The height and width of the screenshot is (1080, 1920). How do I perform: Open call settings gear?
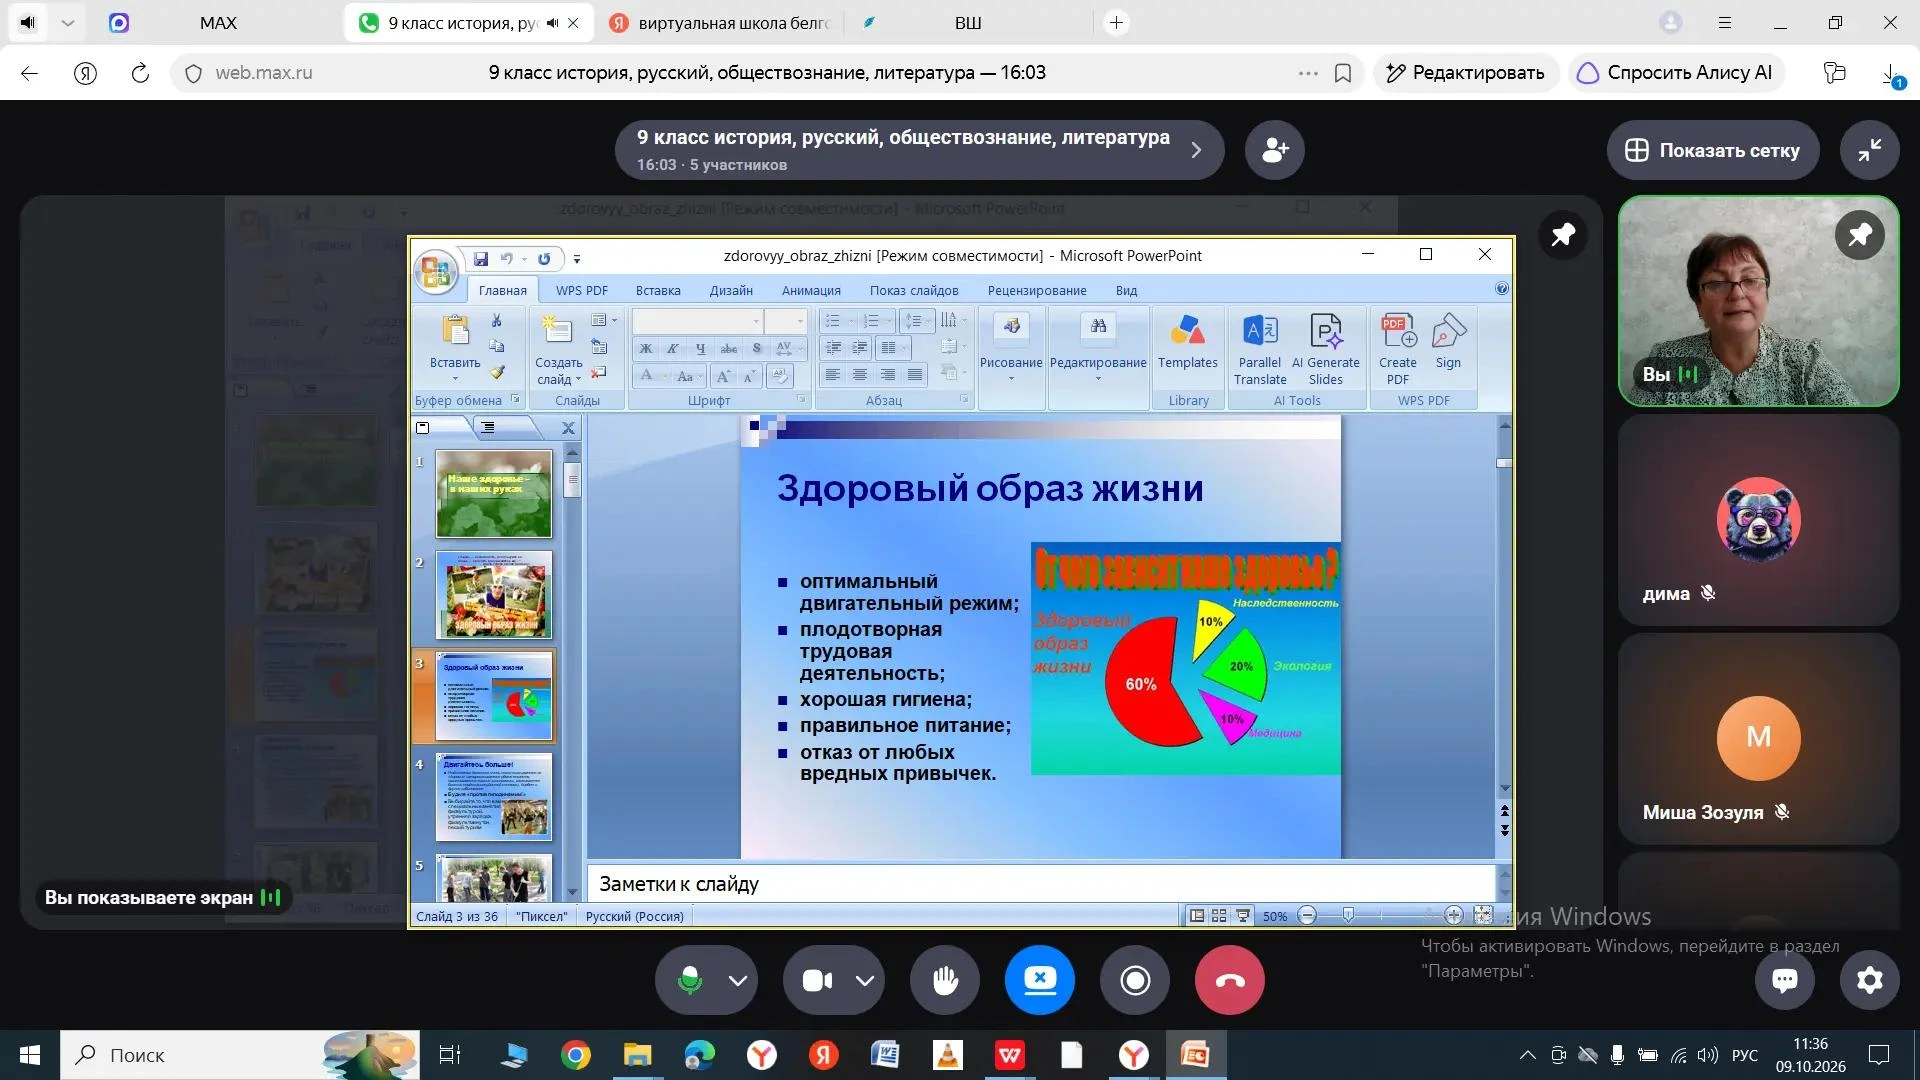click(1870, 980)
